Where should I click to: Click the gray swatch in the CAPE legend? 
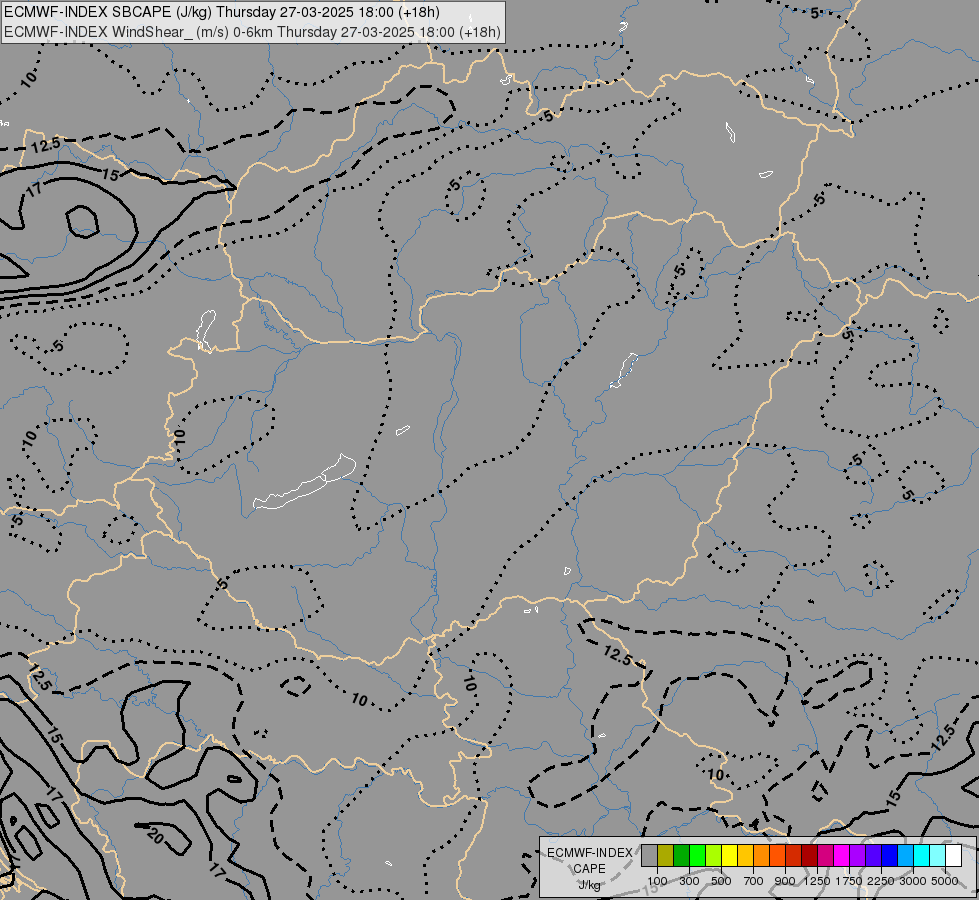pyautogui.click(x=649, y=856)
